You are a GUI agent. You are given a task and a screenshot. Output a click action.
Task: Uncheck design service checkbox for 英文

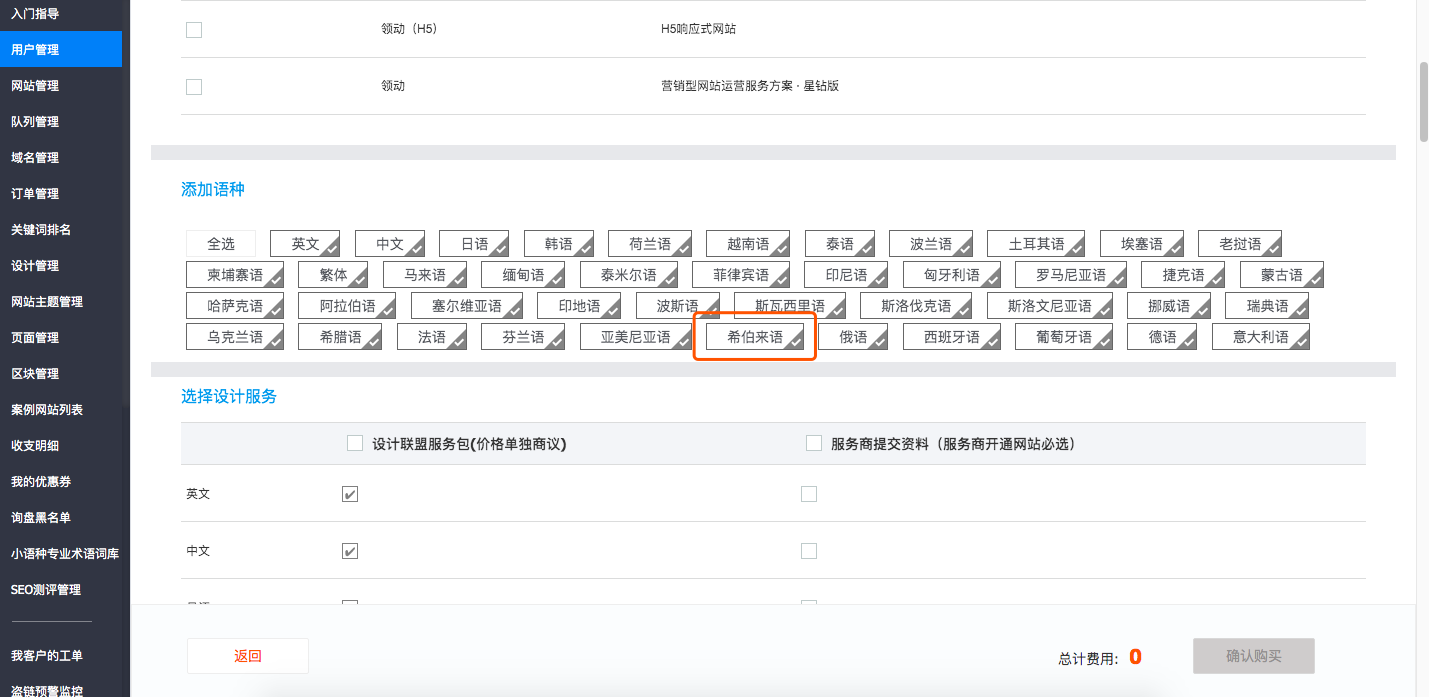[x=350, y=494]
